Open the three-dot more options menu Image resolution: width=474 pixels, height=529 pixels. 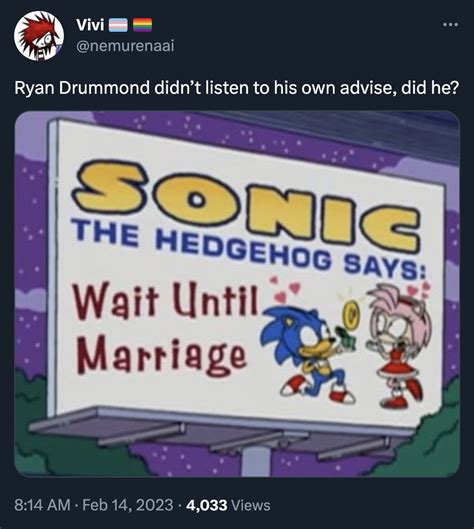[451, 25]
